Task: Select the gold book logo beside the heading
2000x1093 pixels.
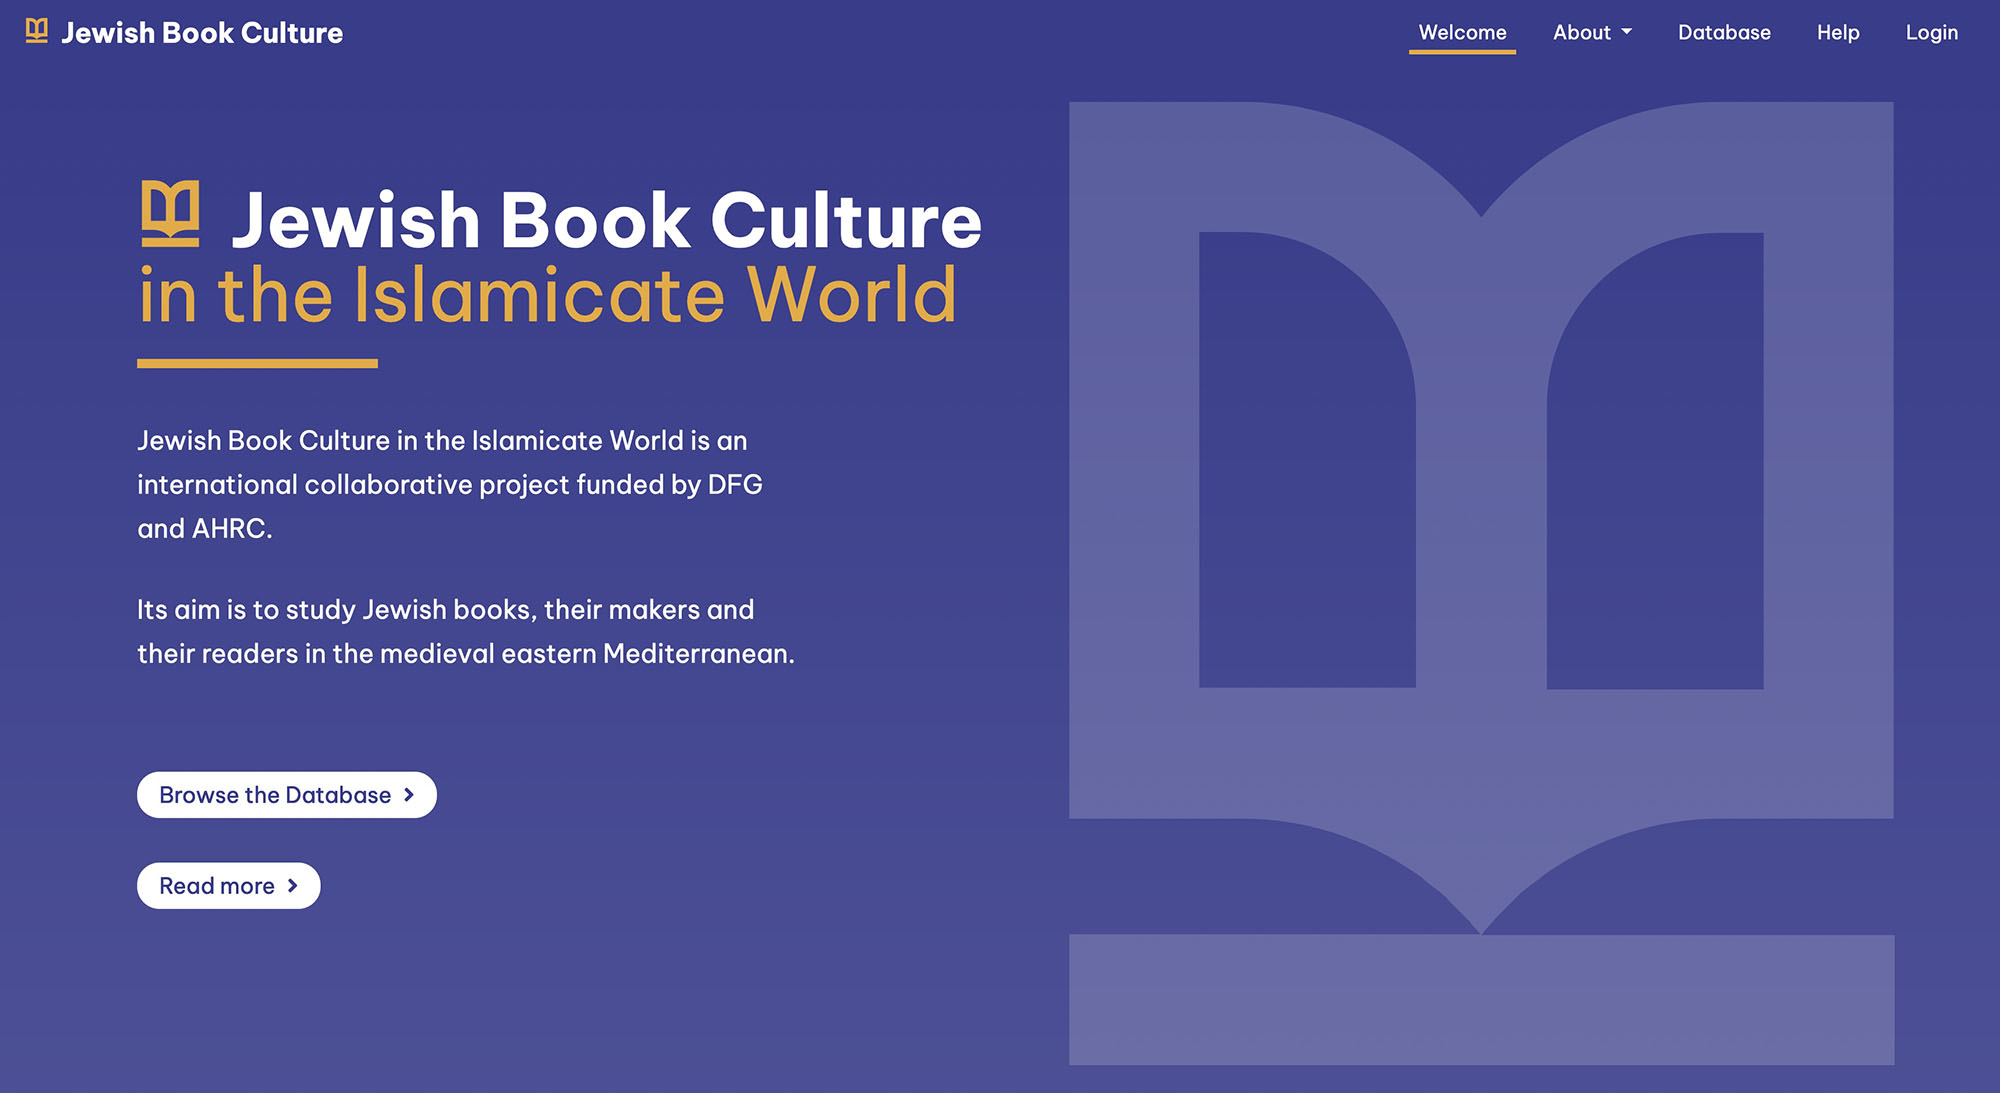Action: [x=172, y=213]
